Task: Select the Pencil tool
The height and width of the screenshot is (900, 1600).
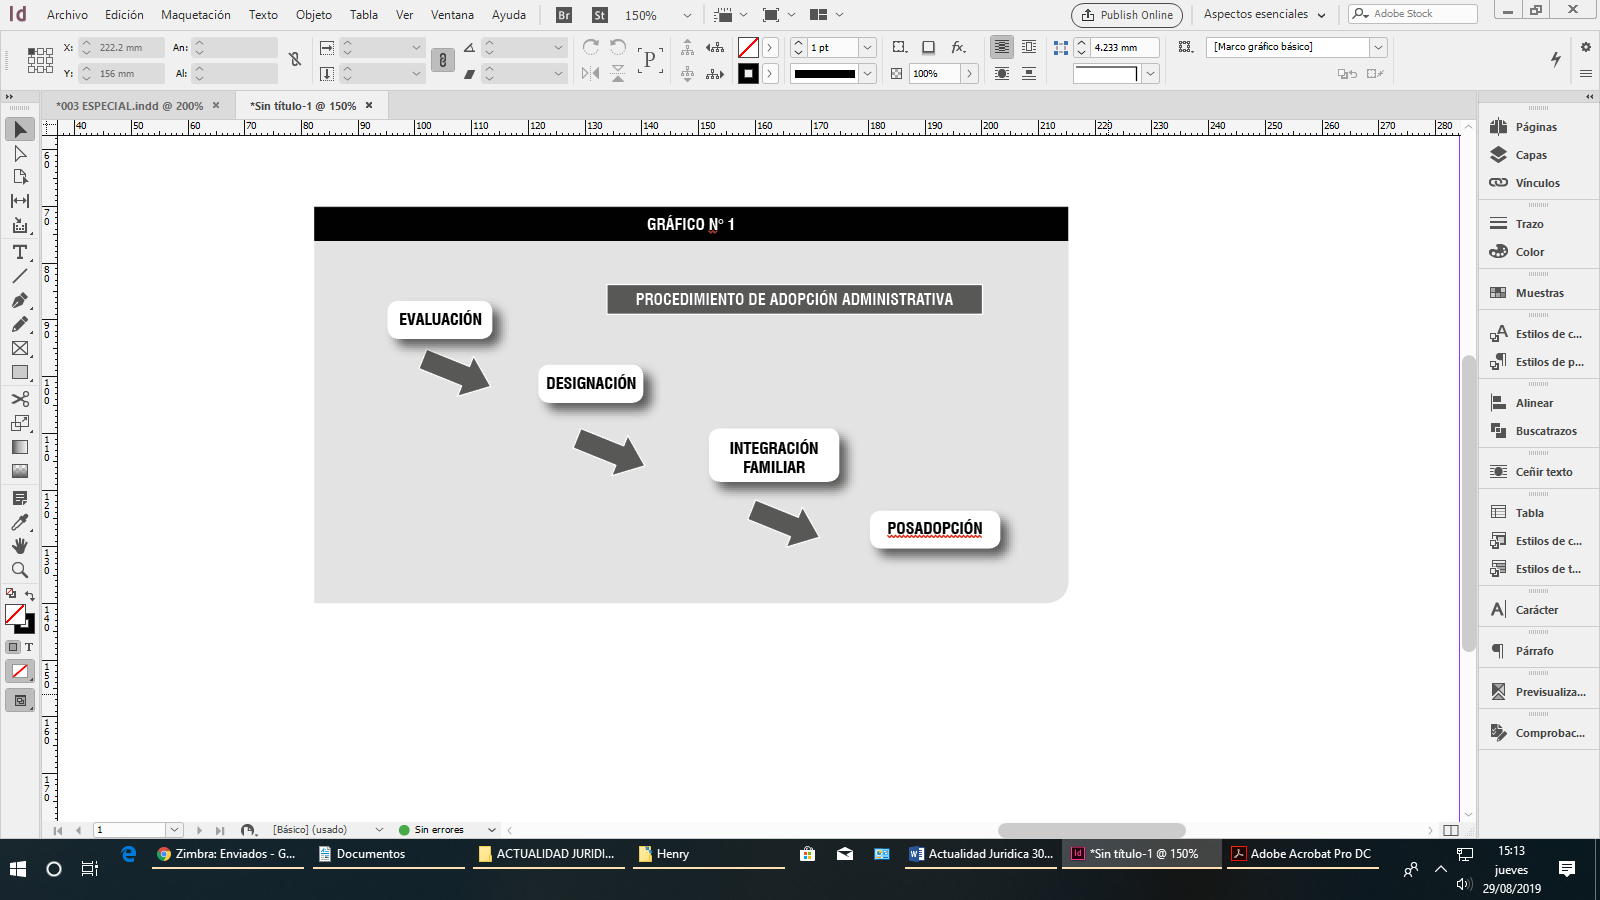Action: point(20,324)
